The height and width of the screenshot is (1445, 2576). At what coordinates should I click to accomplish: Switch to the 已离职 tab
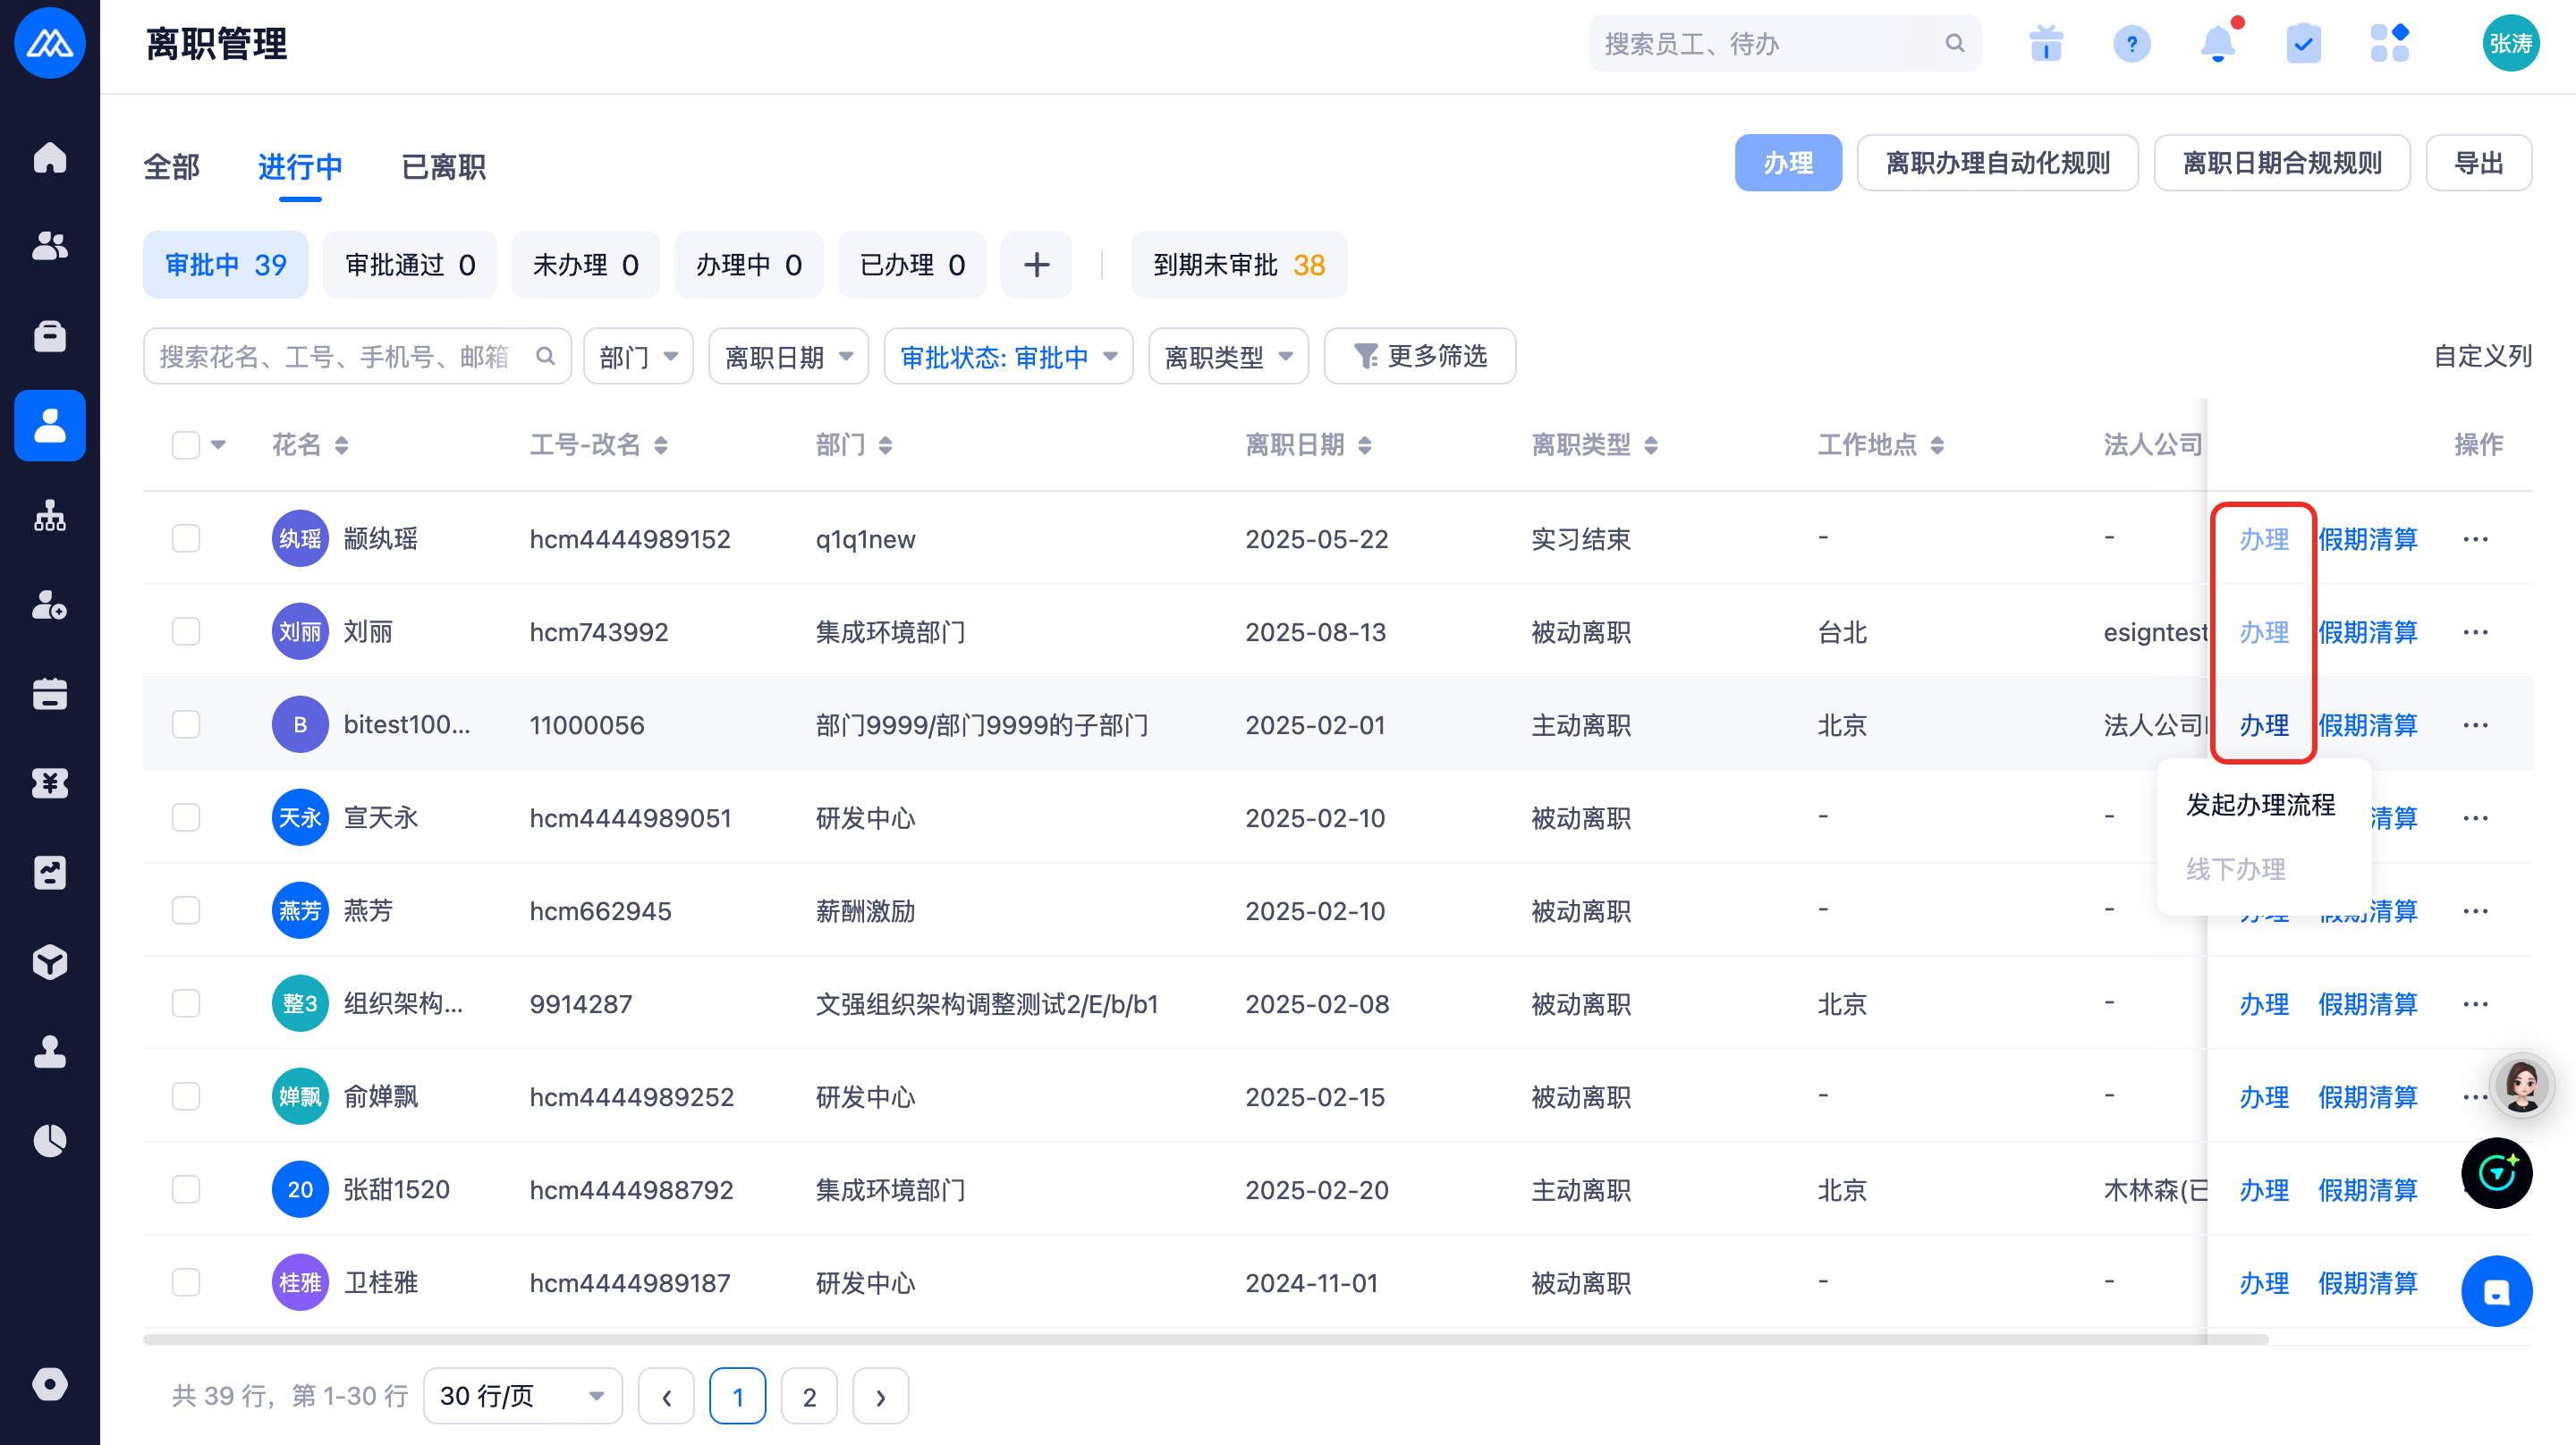(x=443, y=167)
